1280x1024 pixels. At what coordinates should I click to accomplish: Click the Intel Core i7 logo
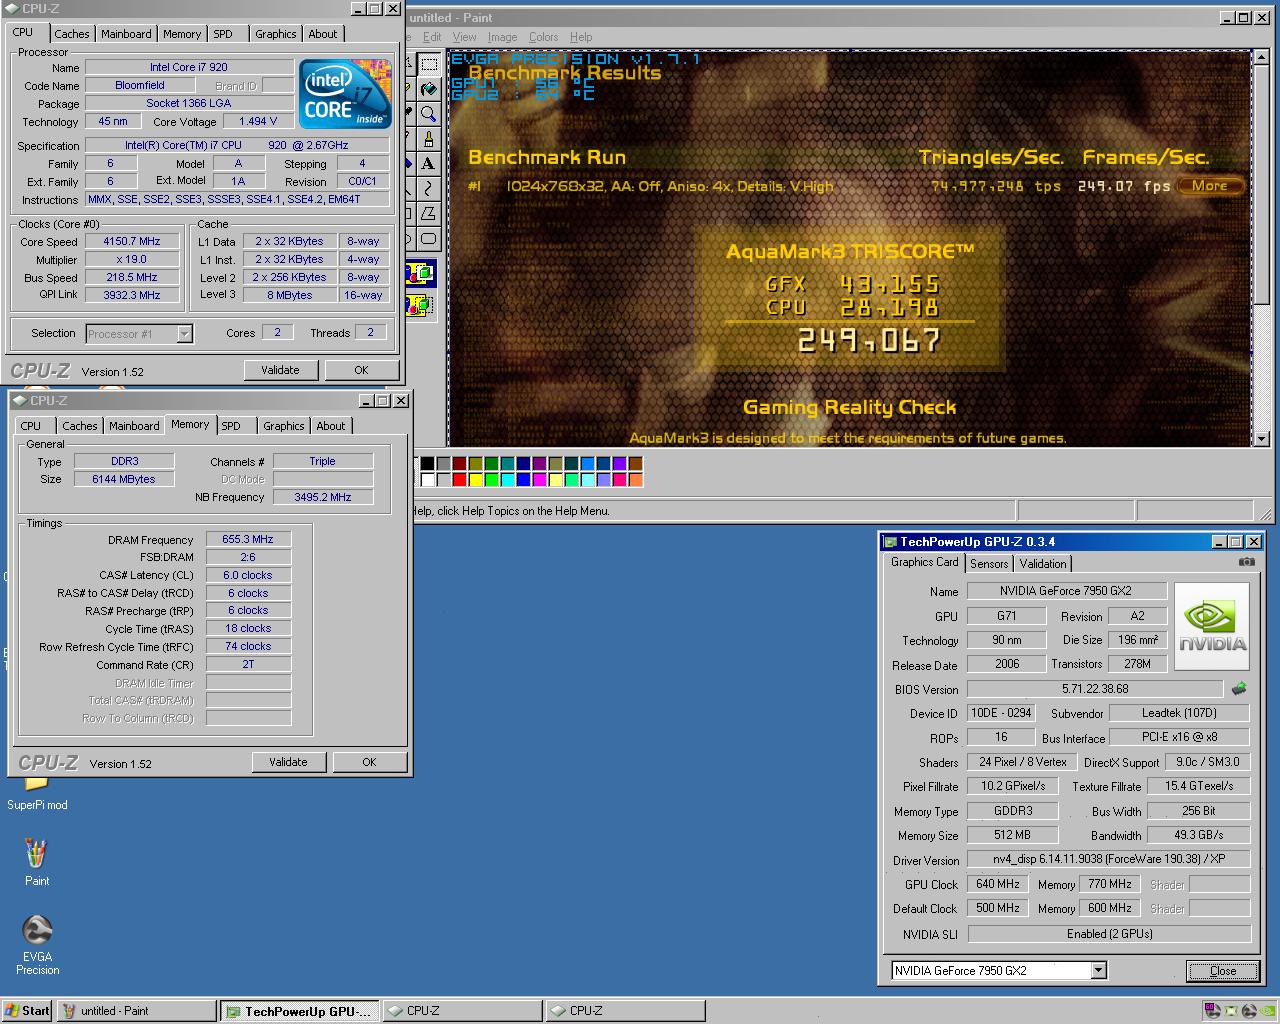click(x=346, y=94)
